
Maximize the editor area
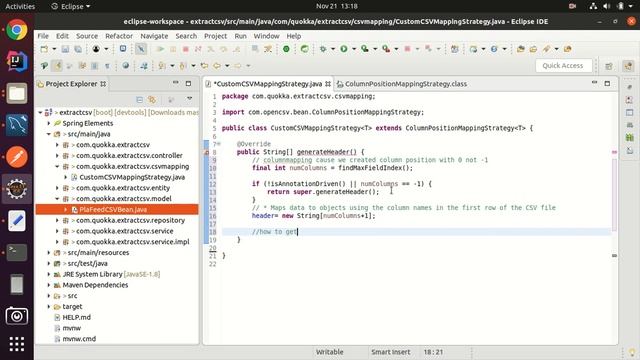(x=607, y=83)
